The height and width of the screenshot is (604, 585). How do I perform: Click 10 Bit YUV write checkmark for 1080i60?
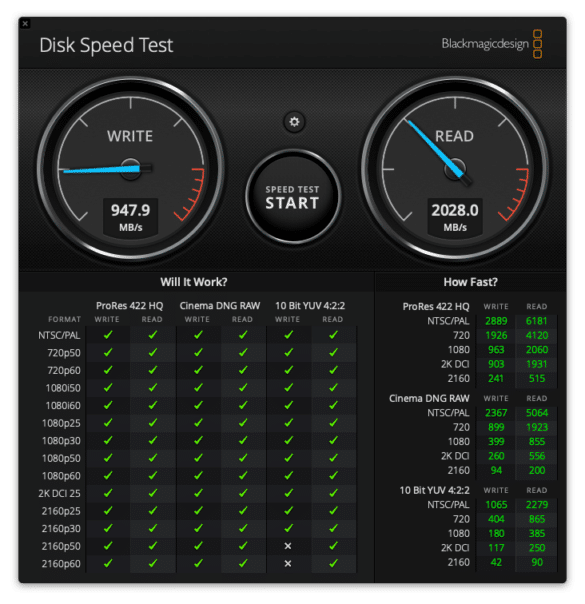(x=288, y=405)
